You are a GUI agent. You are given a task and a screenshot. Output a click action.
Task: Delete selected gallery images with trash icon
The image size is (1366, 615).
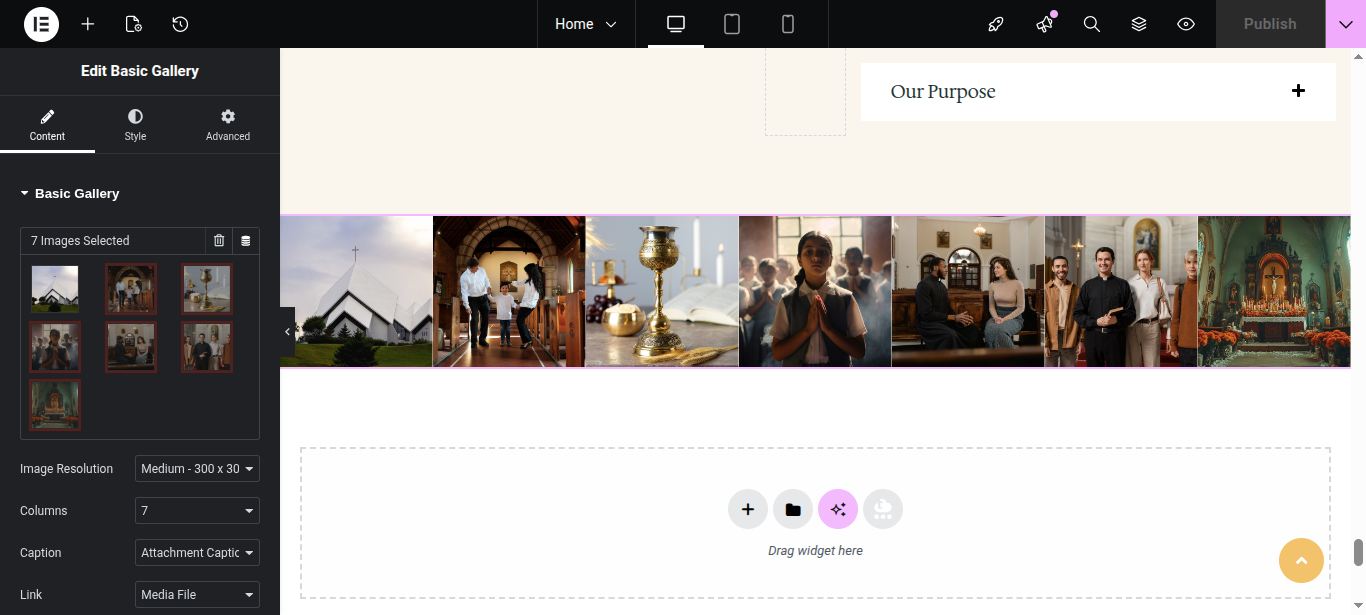pyautogui.click(x=219, y=241)
